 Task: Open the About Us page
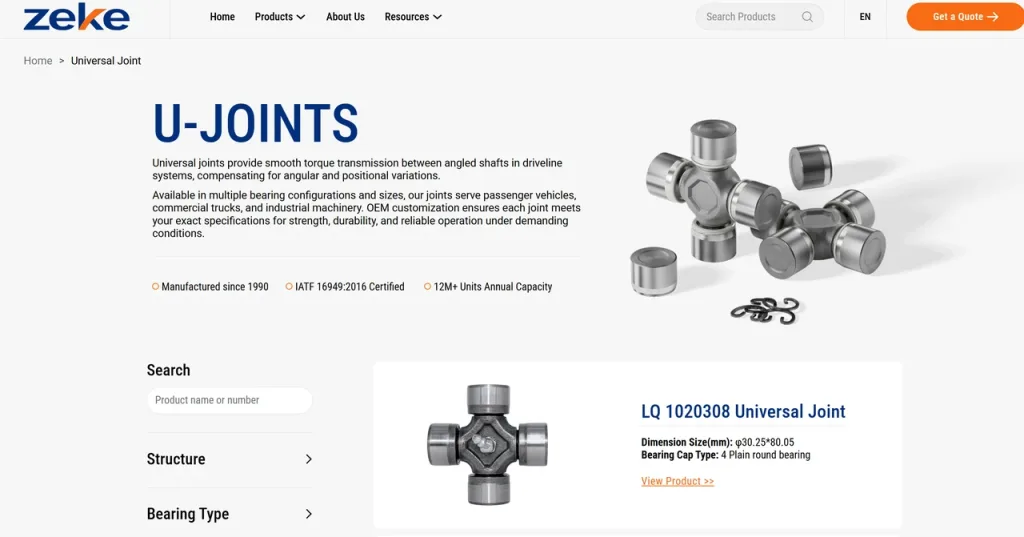(345, 17)
